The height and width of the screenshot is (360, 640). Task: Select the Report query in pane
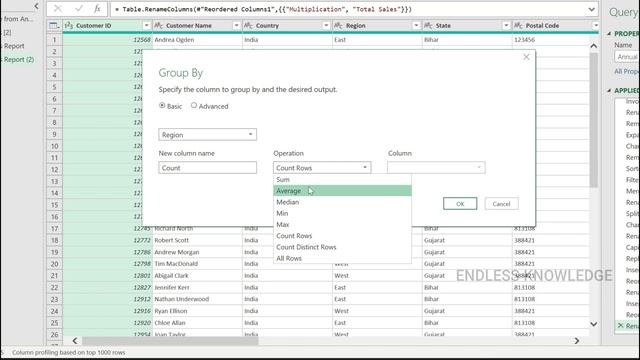(13, 46)
